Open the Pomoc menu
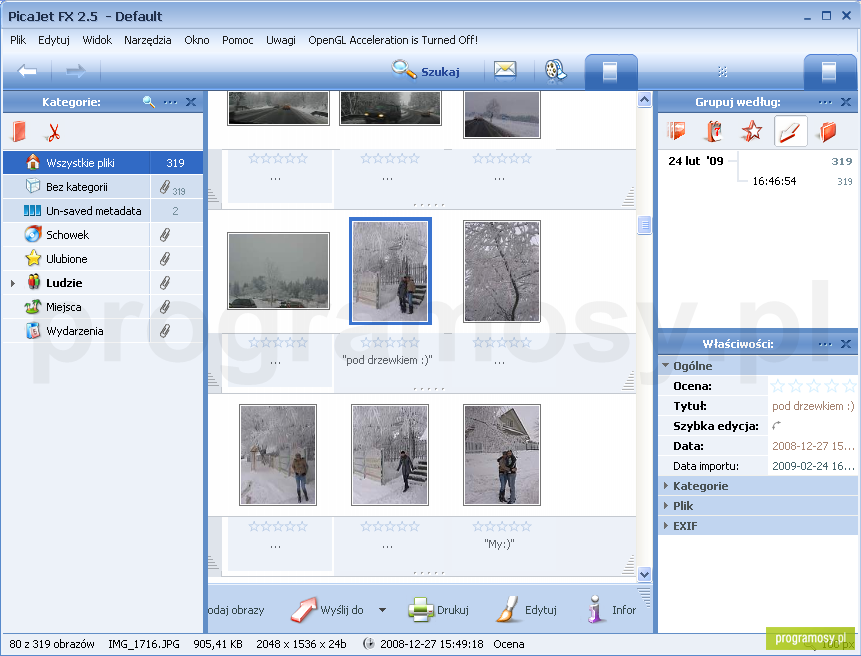The width and height of the screenshot is (861, 656). [x=238, y=40]
